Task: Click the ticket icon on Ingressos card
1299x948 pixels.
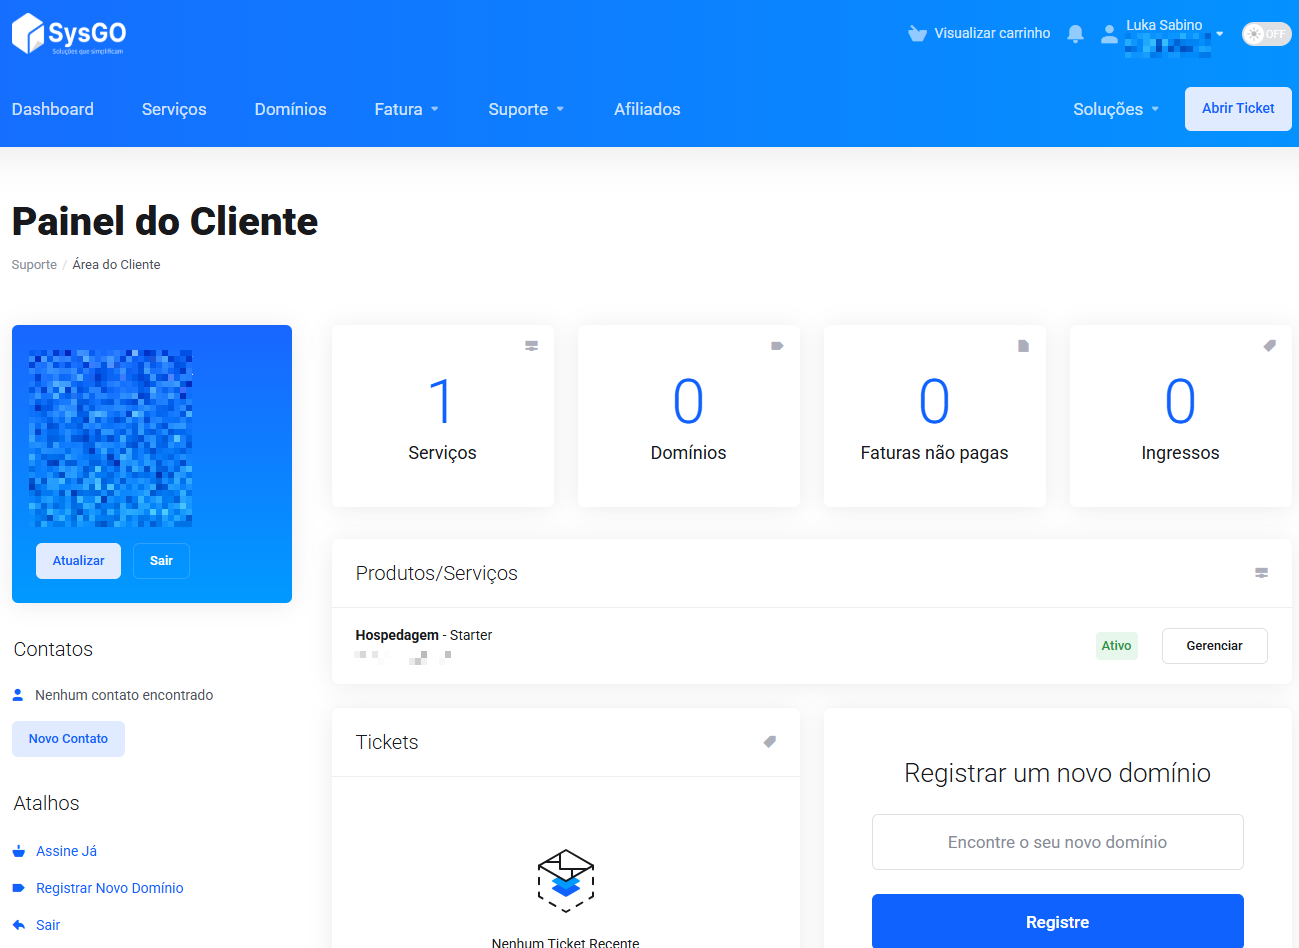Action: (x=1269, y=346)
